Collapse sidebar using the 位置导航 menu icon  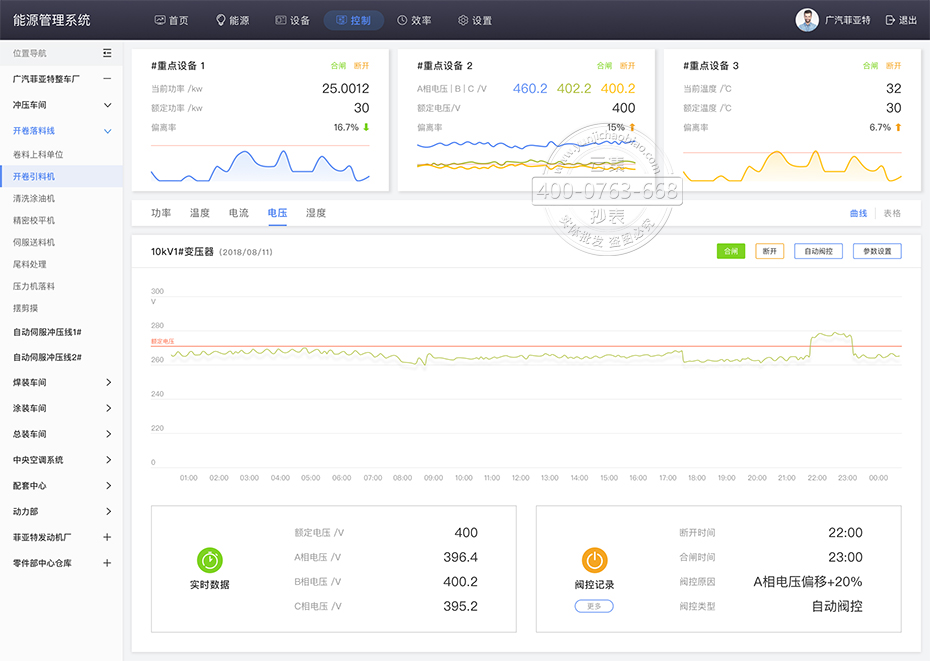tap(107, 53)
